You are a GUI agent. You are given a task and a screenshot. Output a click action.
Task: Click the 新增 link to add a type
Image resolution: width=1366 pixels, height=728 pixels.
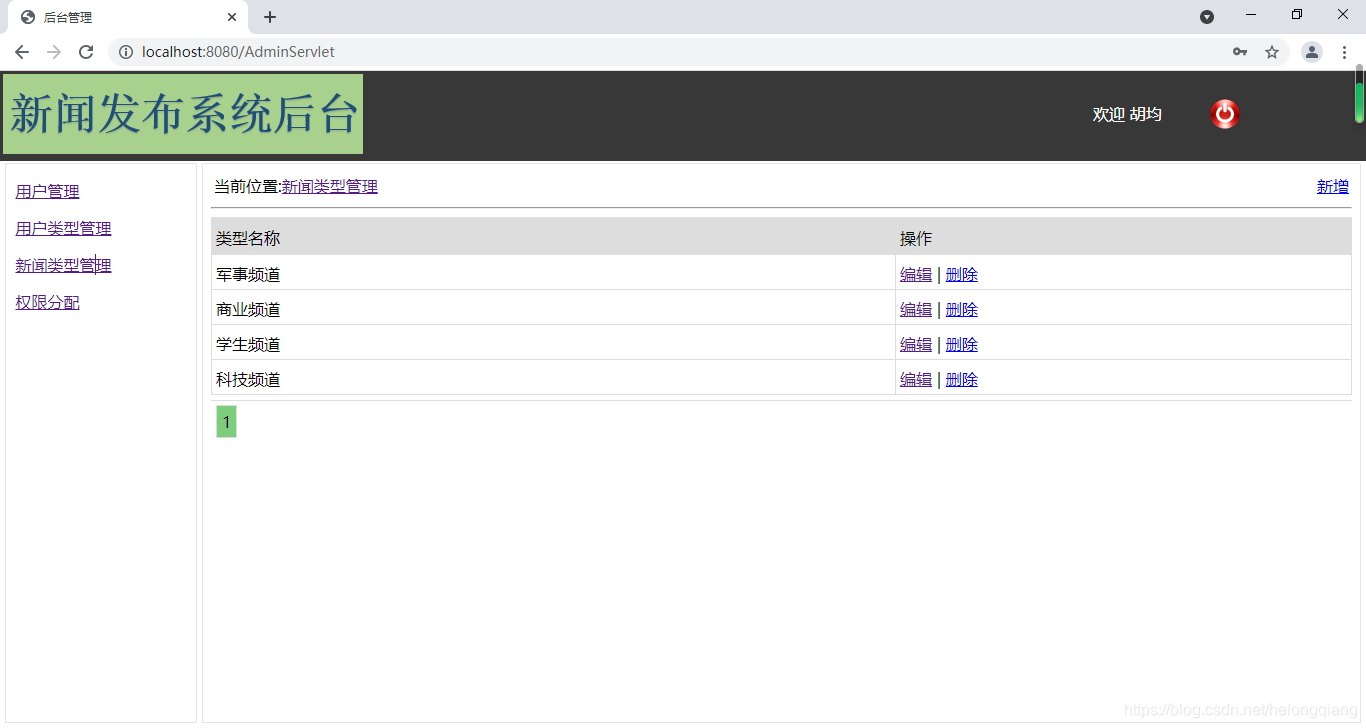[1332, 186]
